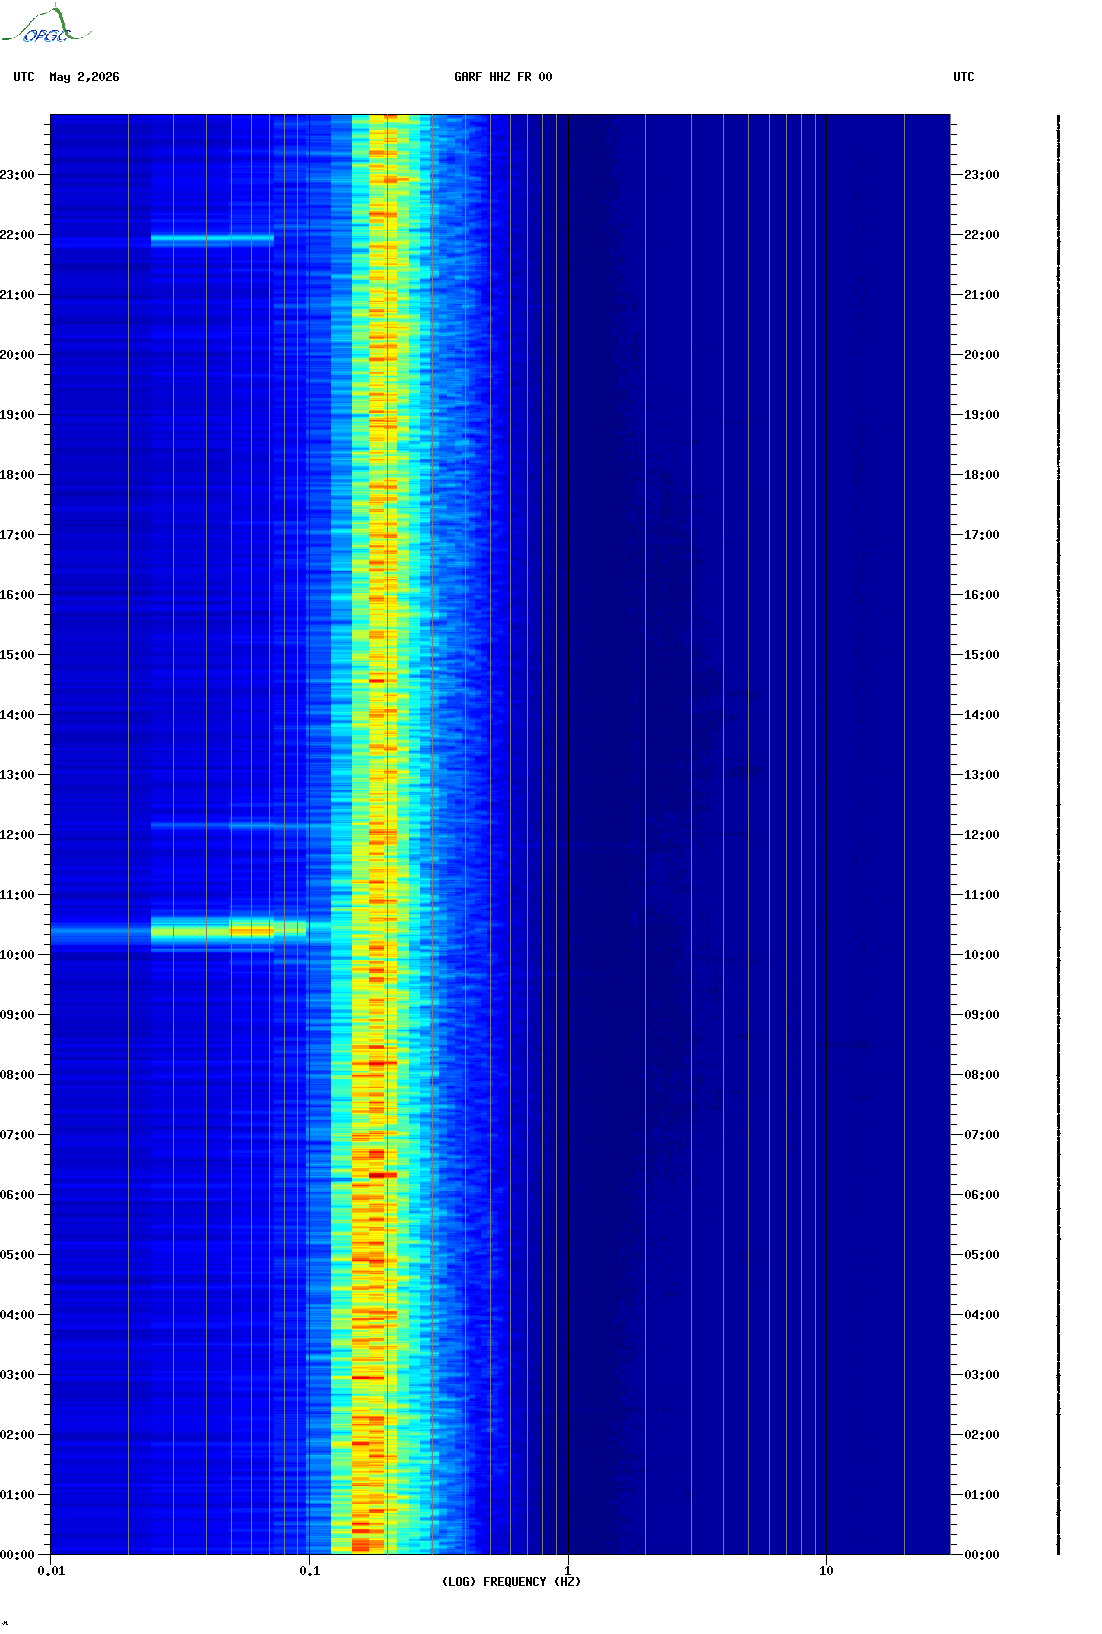
Task: Click the 12:00 label on right axis
Action: coord(981,835)
